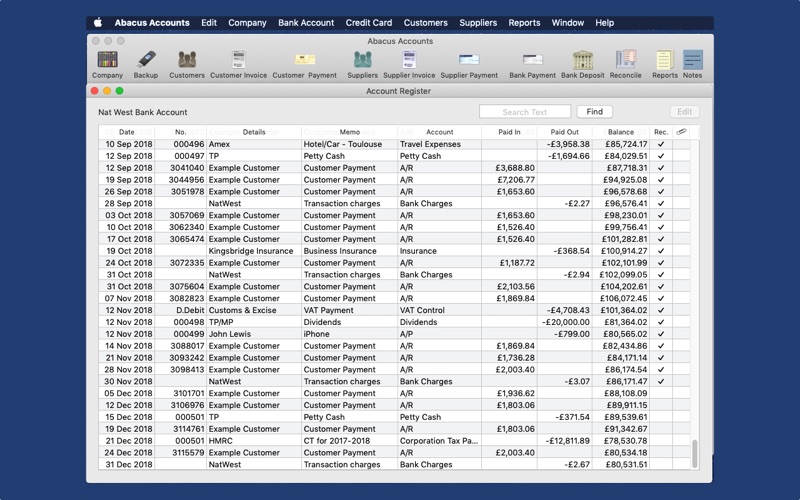
Task: Open the Abacus Accounts application menu
Action: tap(152, 22)
